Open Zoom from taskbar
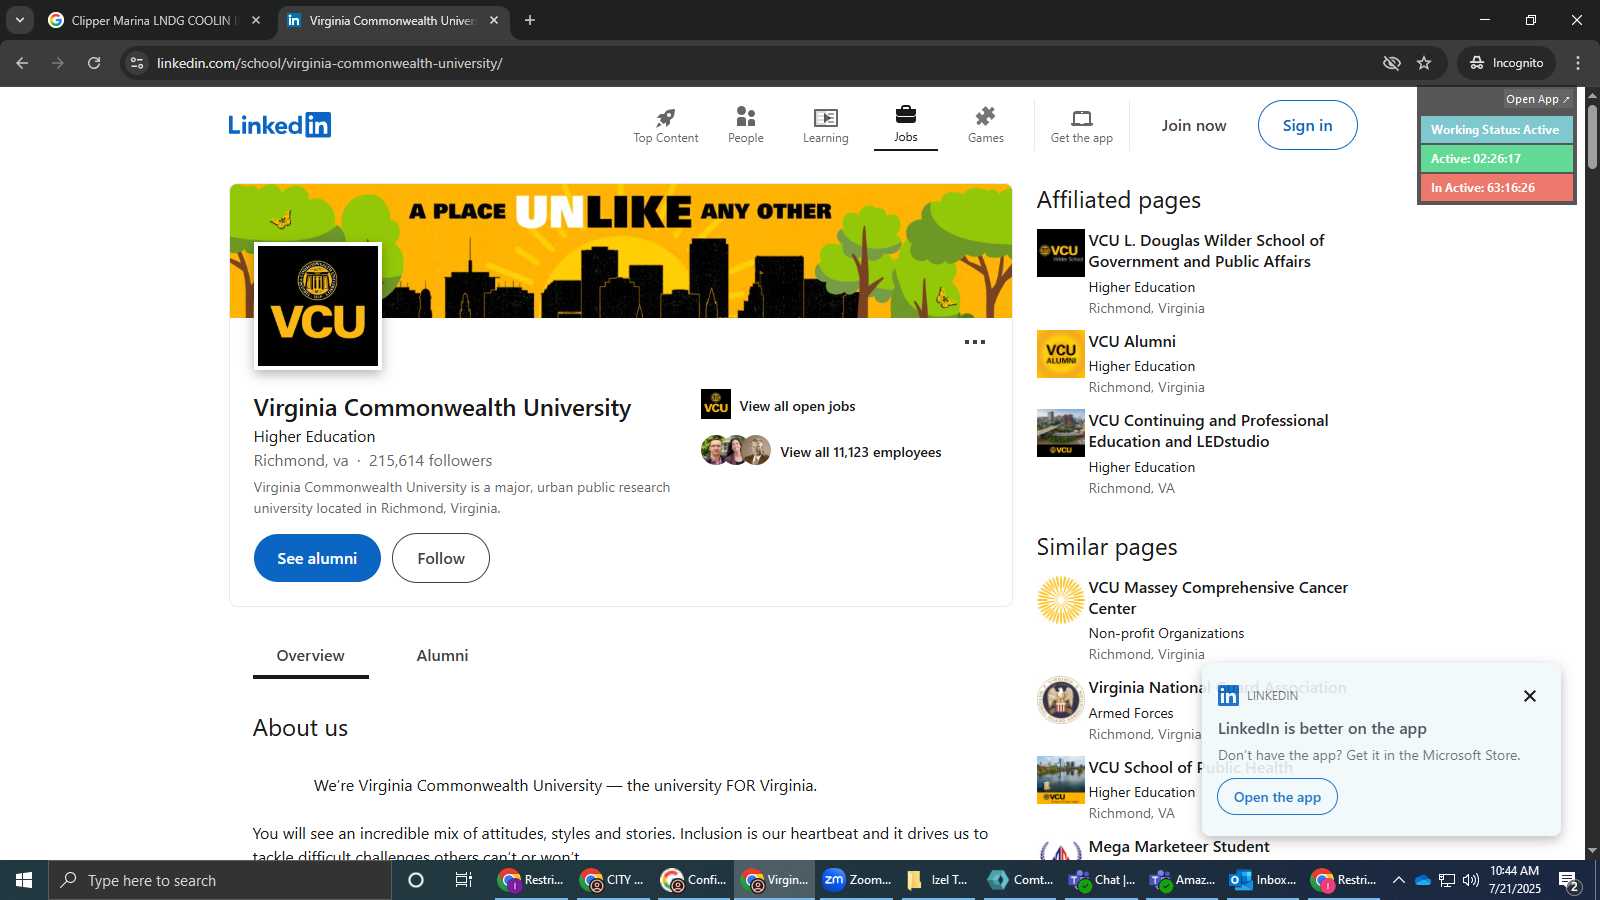 (x=857, y=880)
